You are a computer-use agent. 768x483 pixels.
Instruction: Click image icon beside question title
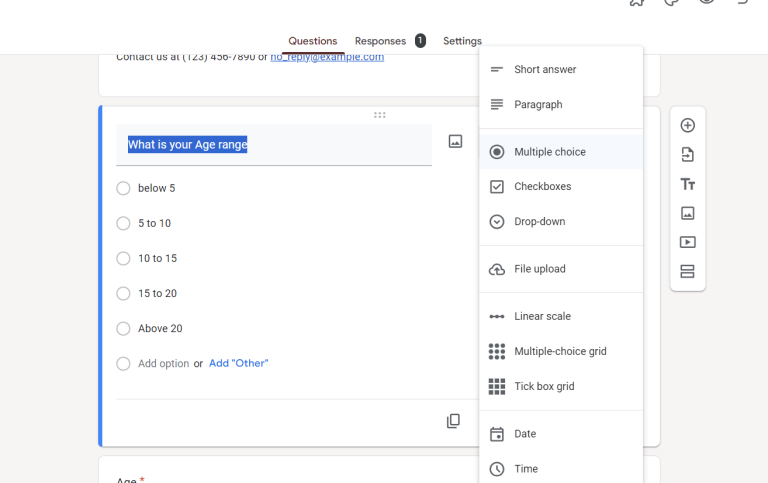tap(455, 142)
